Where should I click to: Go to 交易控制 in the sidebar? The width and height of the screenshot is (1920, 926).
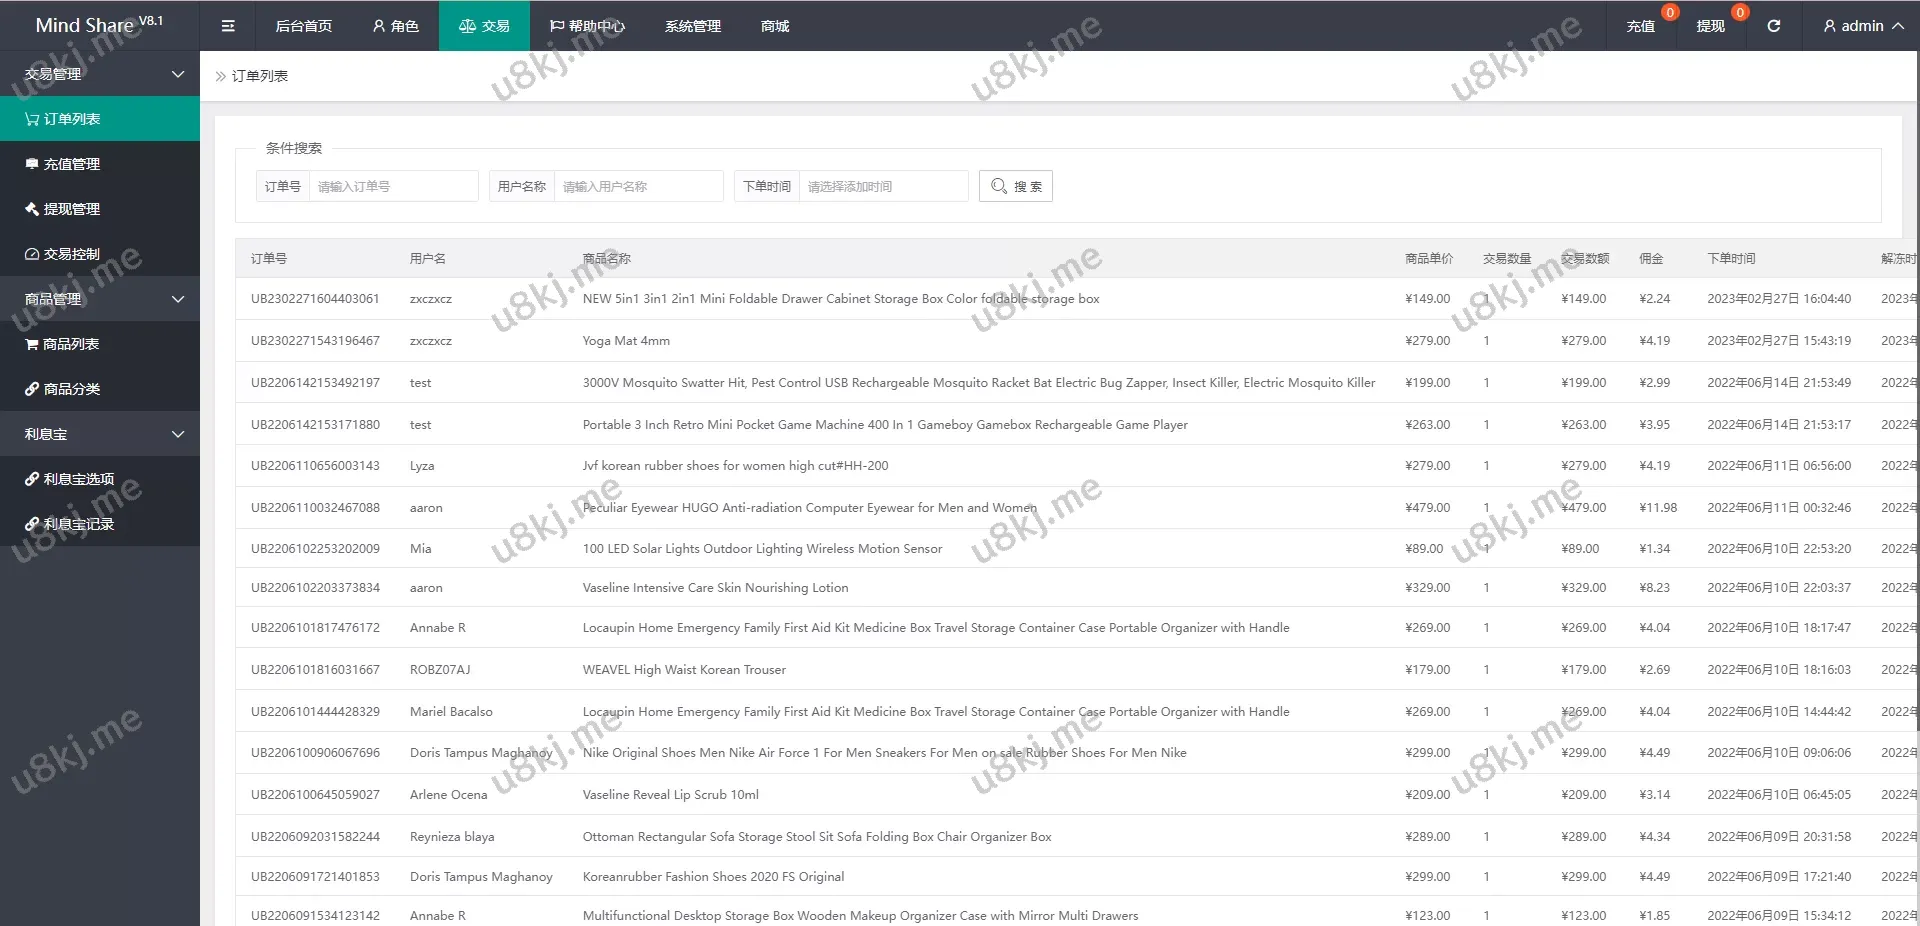click(71, 254)
